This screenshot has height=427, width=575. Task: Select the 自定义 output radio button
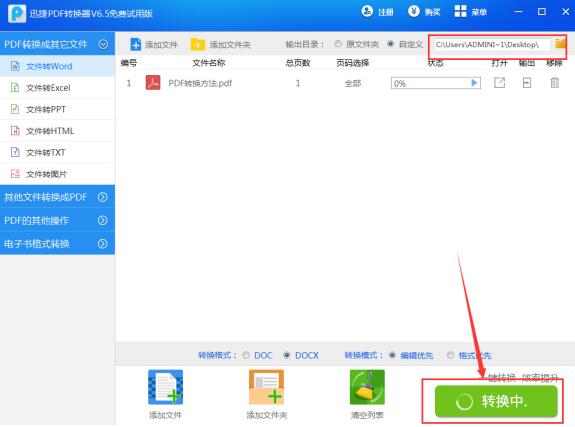point(391,44)
